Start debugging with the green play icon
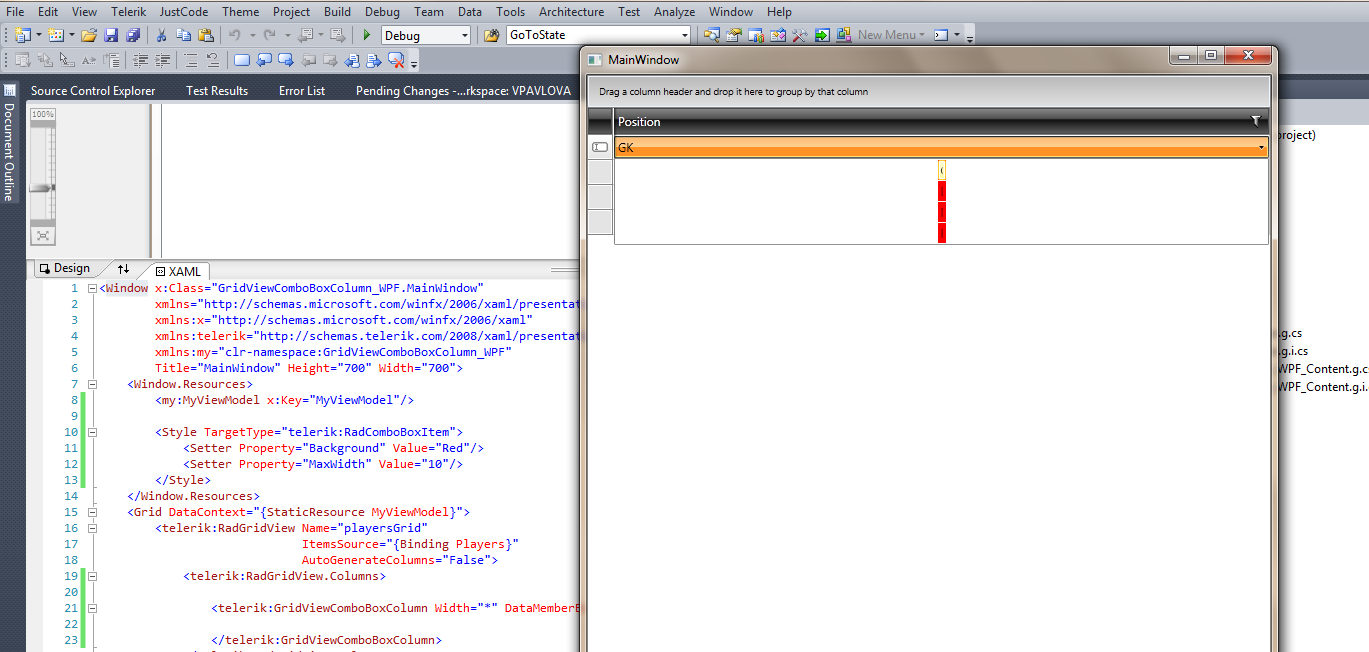Viewport: 1369px width, 652px height. pyautogui.click(x=367, y=35)
